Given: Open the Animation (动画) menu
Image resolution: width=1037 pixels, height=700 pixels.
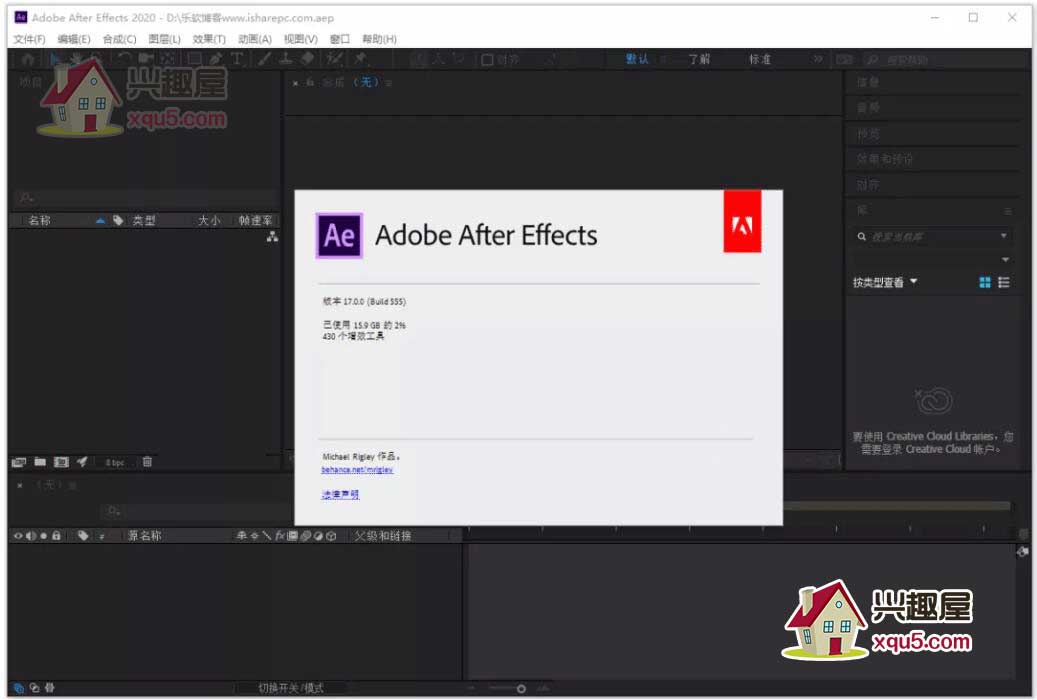Looking at the screenshot, I should (255, 39).
